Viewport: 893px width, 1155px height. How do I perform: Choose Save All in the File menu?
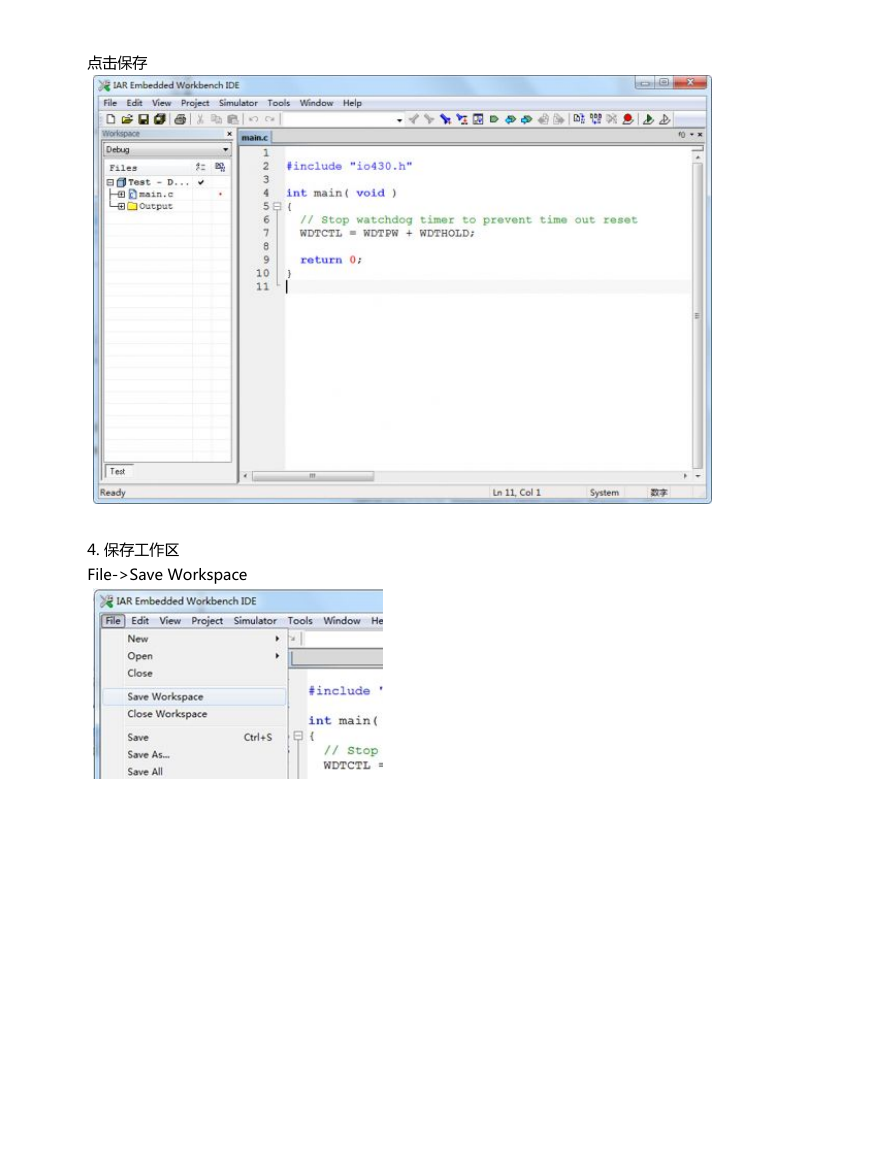pos(194,771)
